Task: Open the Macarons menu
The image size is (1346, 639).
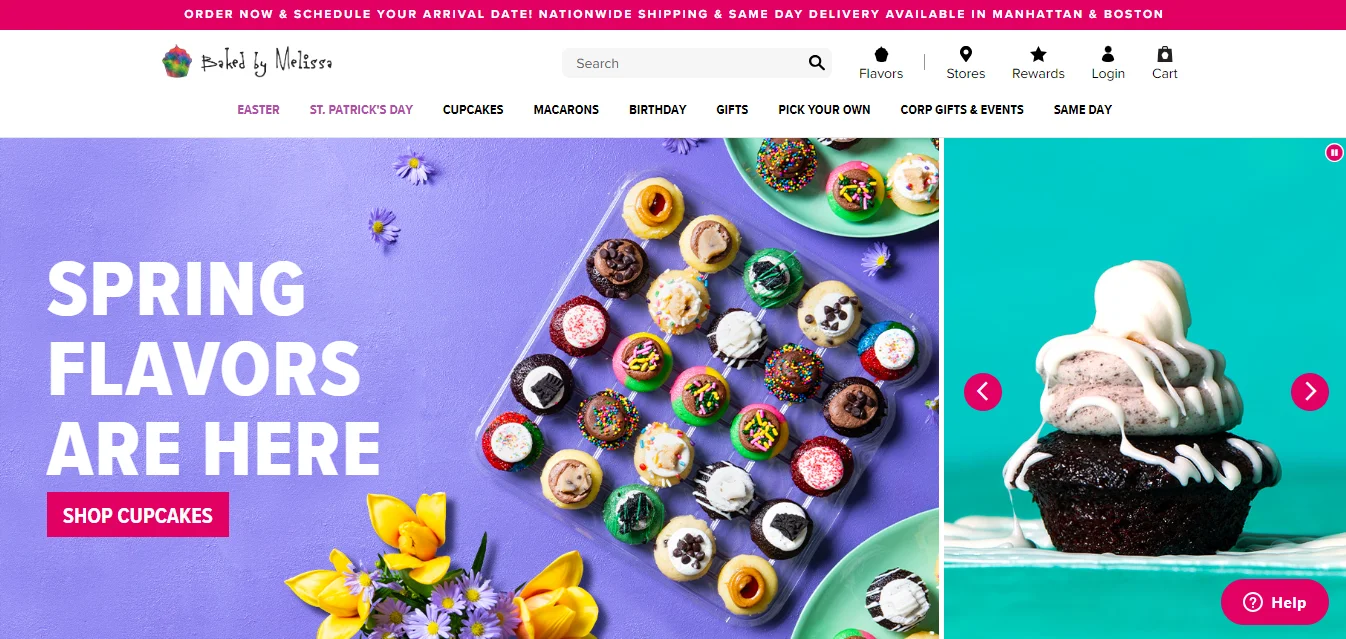Action: [566, 110]
